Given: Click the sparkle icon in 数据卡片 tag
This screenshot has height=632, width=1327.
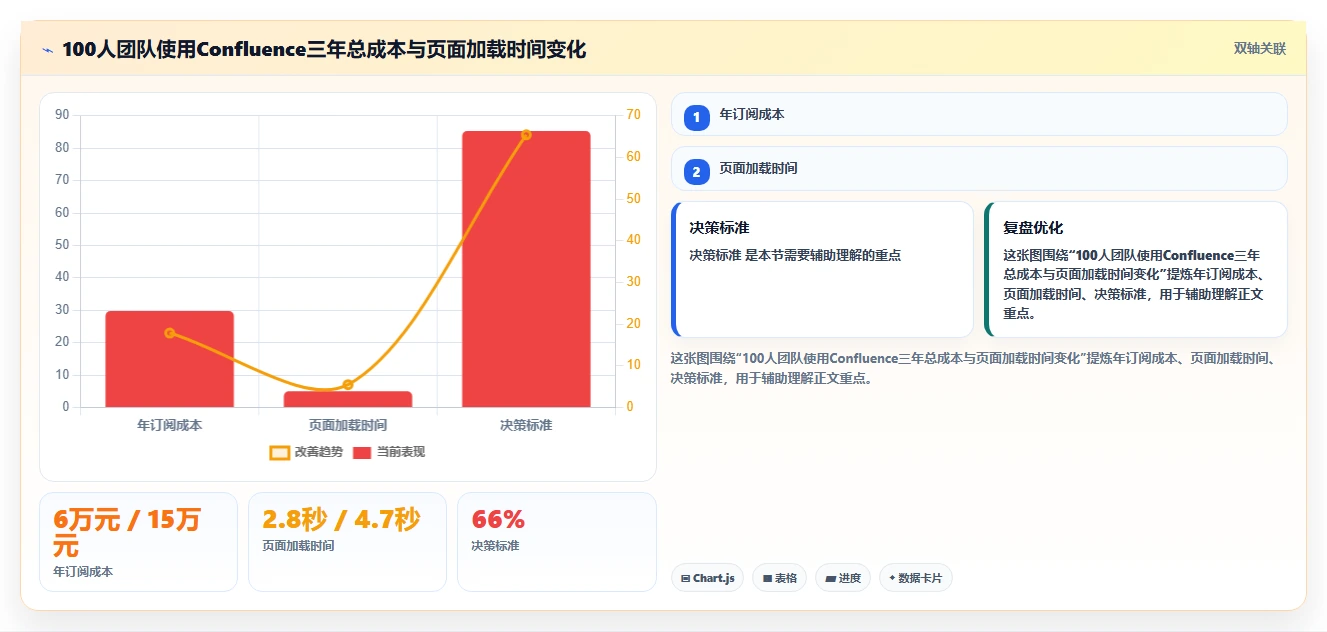Looking at the screenshot, I should click(x=892, y=578).
